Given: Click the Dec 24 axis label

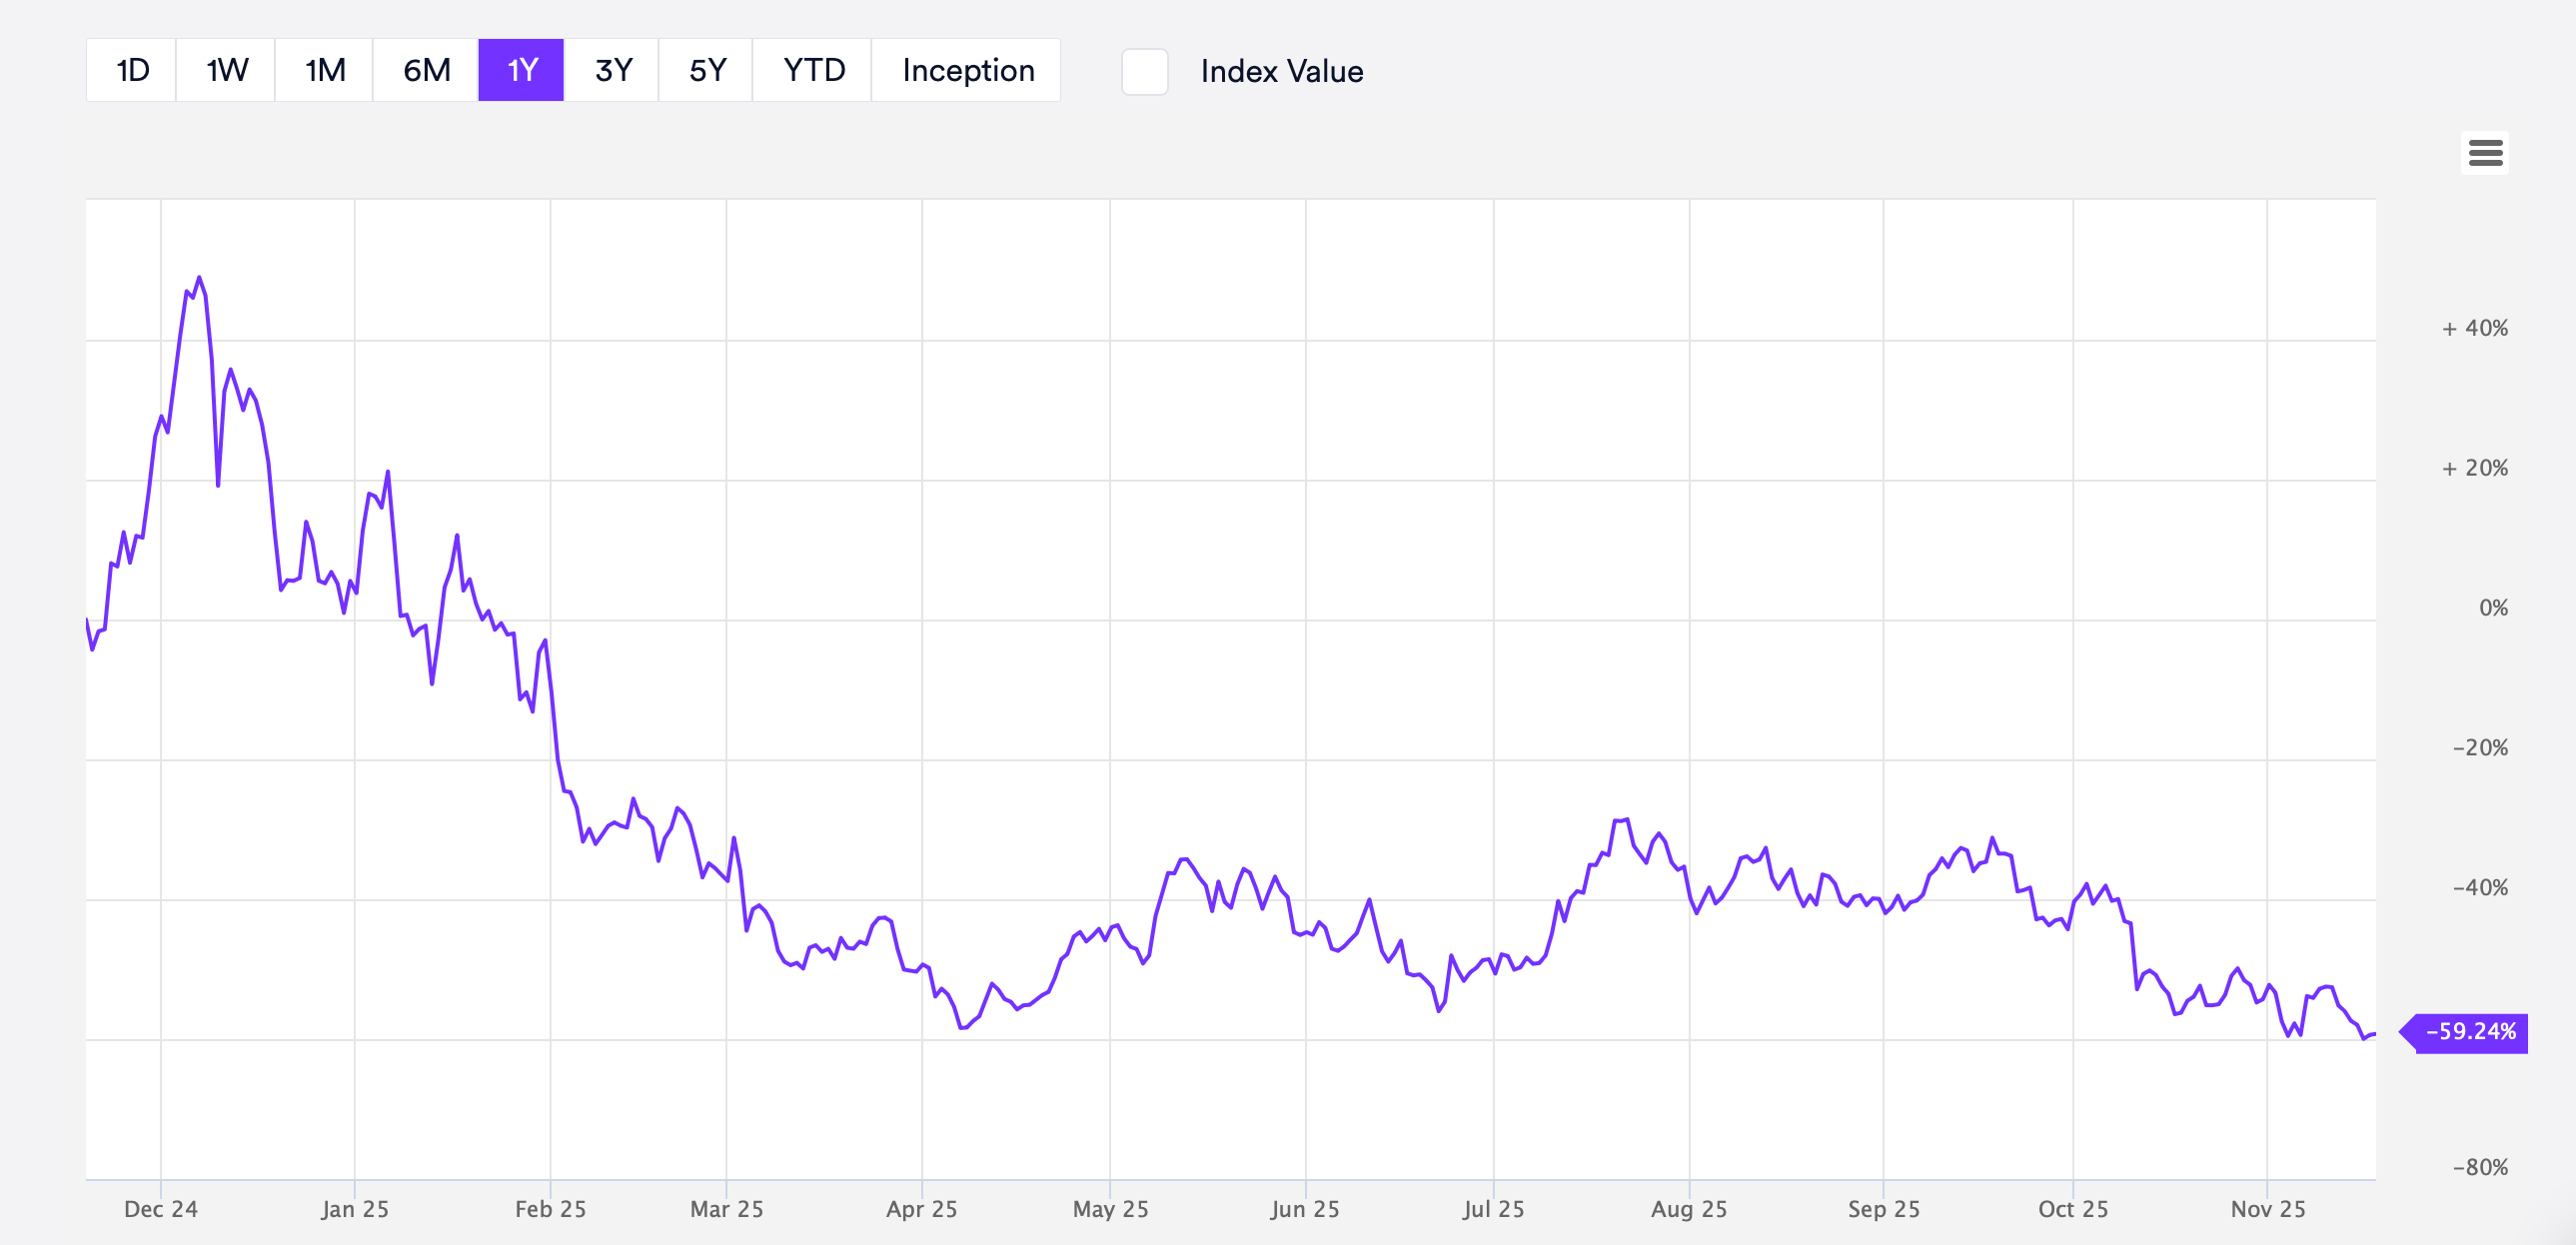Looking at the screenshot, I should 160,1208.
